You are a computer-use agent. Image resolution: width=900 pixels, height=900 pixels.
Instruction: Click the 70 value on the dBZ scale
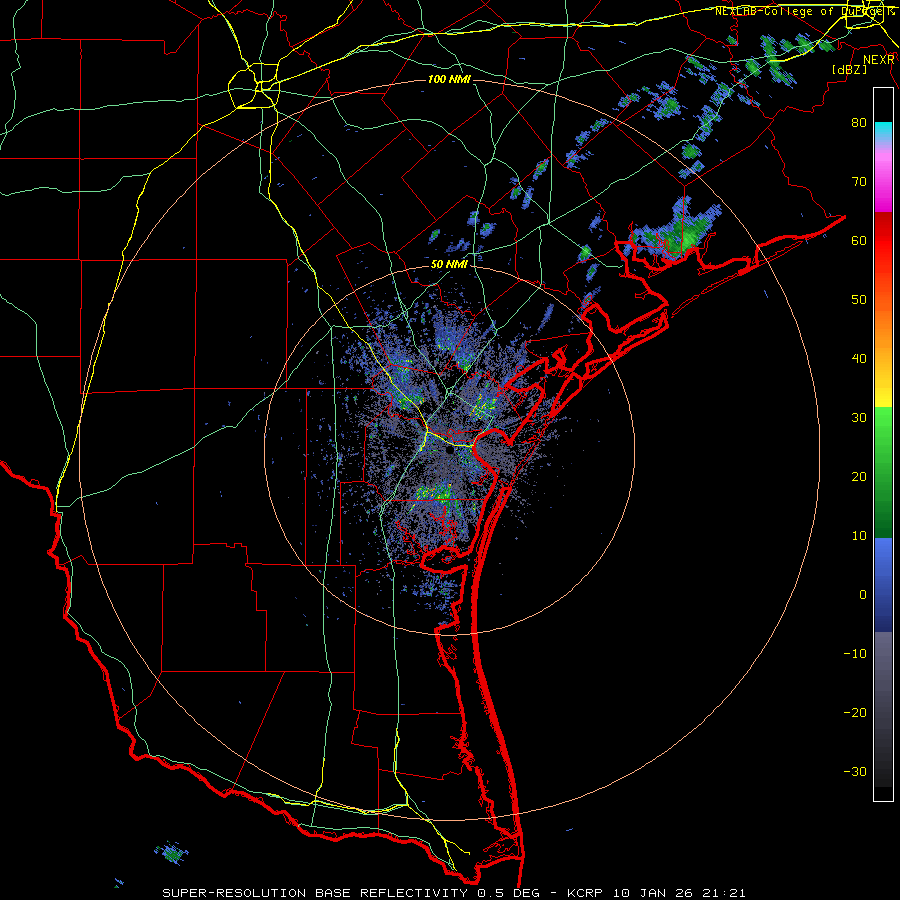coord(859,181)
